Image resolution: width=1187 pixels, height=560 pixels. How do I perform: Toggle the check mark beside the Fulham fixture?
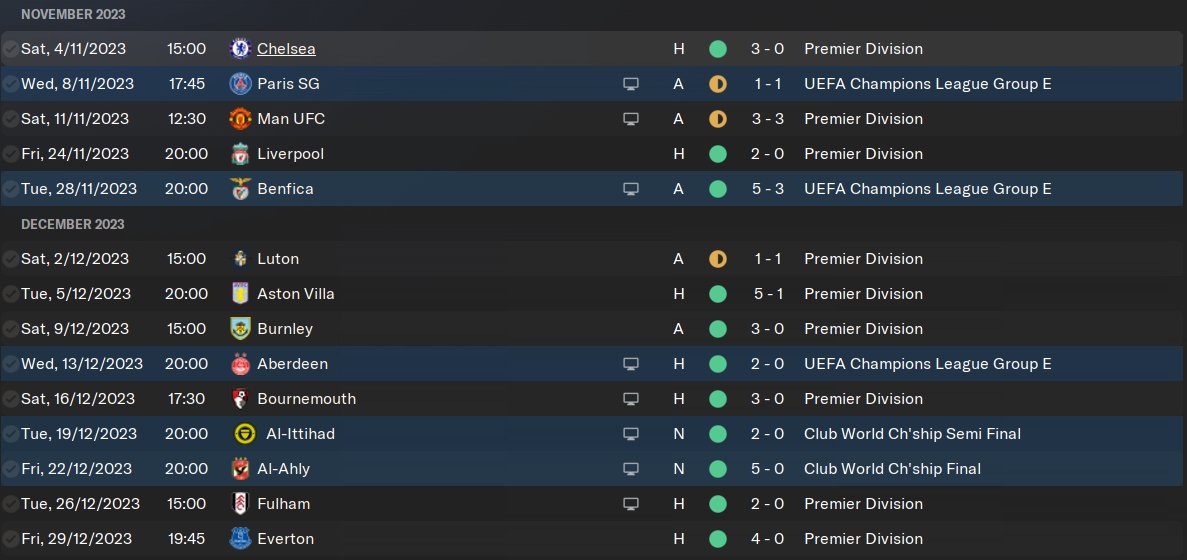(10, 504)
